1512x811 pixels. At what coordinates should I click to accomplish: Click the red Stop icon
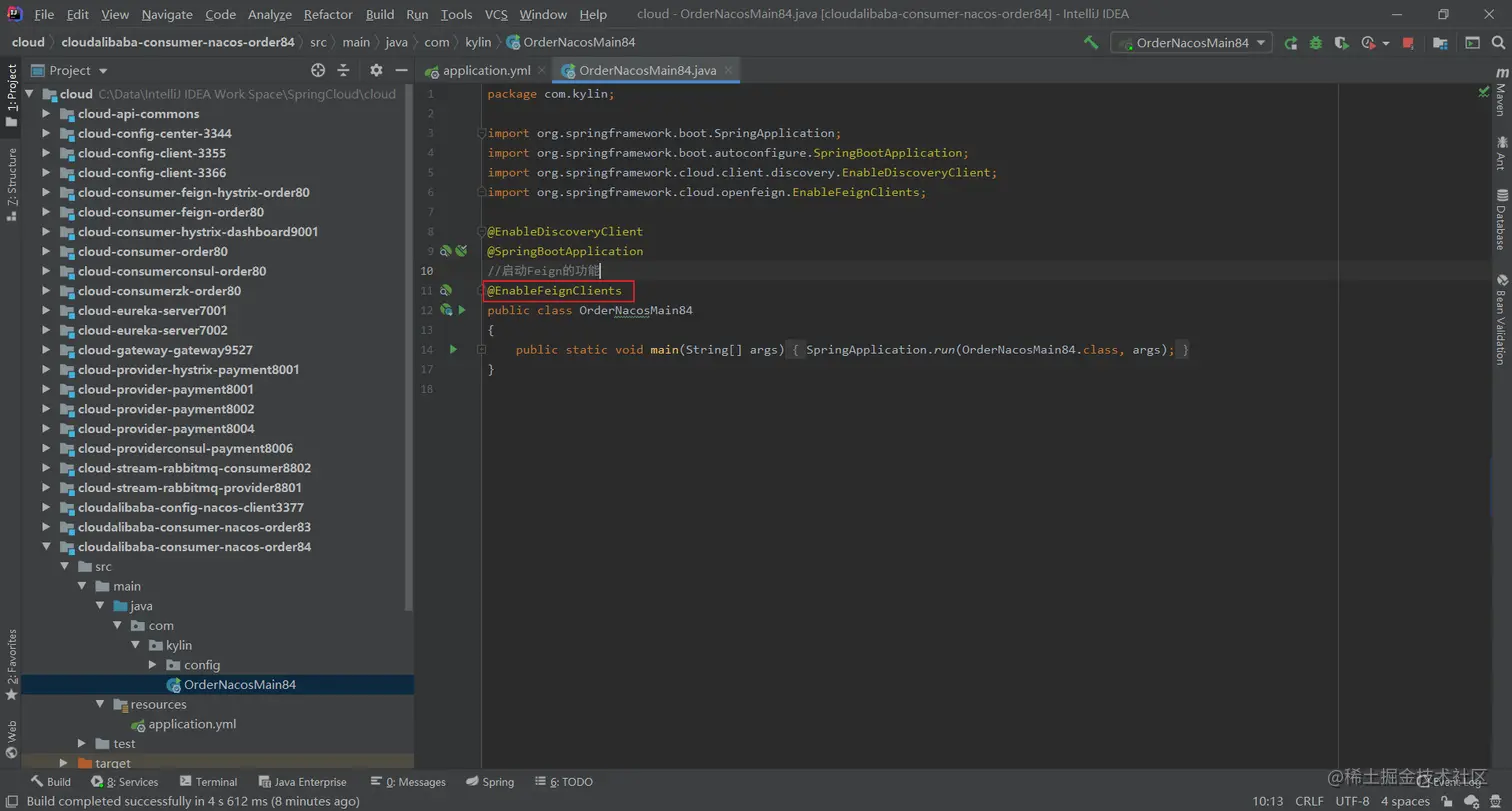[x=1408, y=43]
